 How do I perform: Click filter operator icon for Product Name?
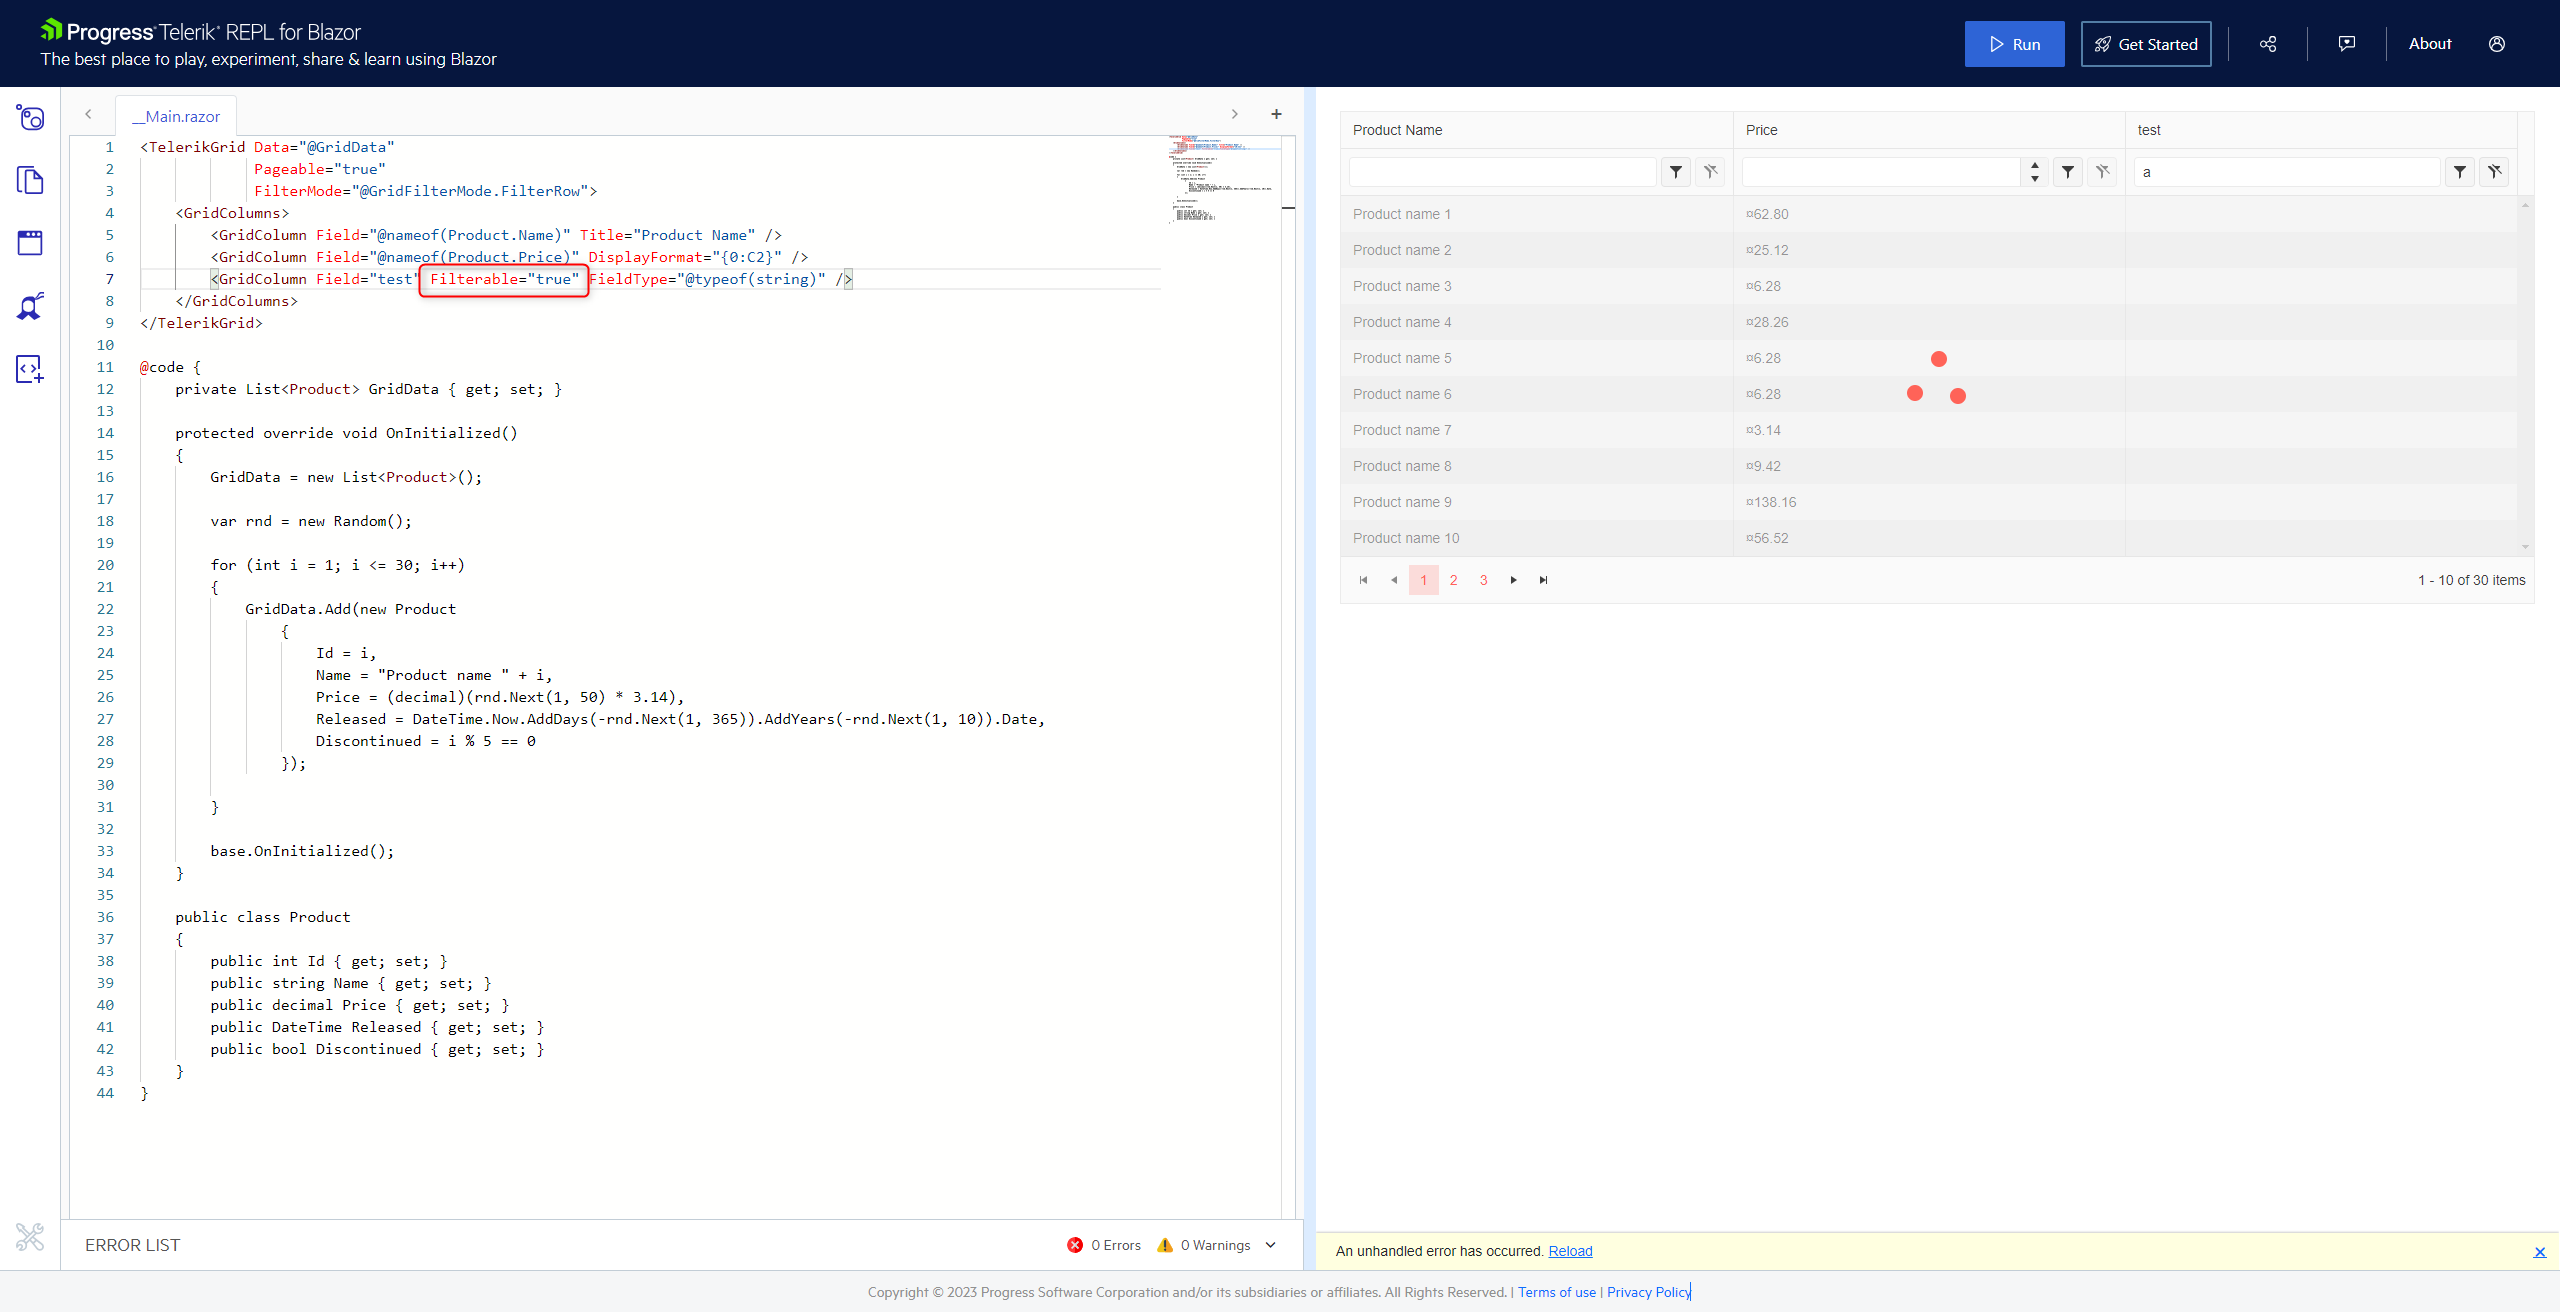pyautogui.click(x=1676, y=172)
